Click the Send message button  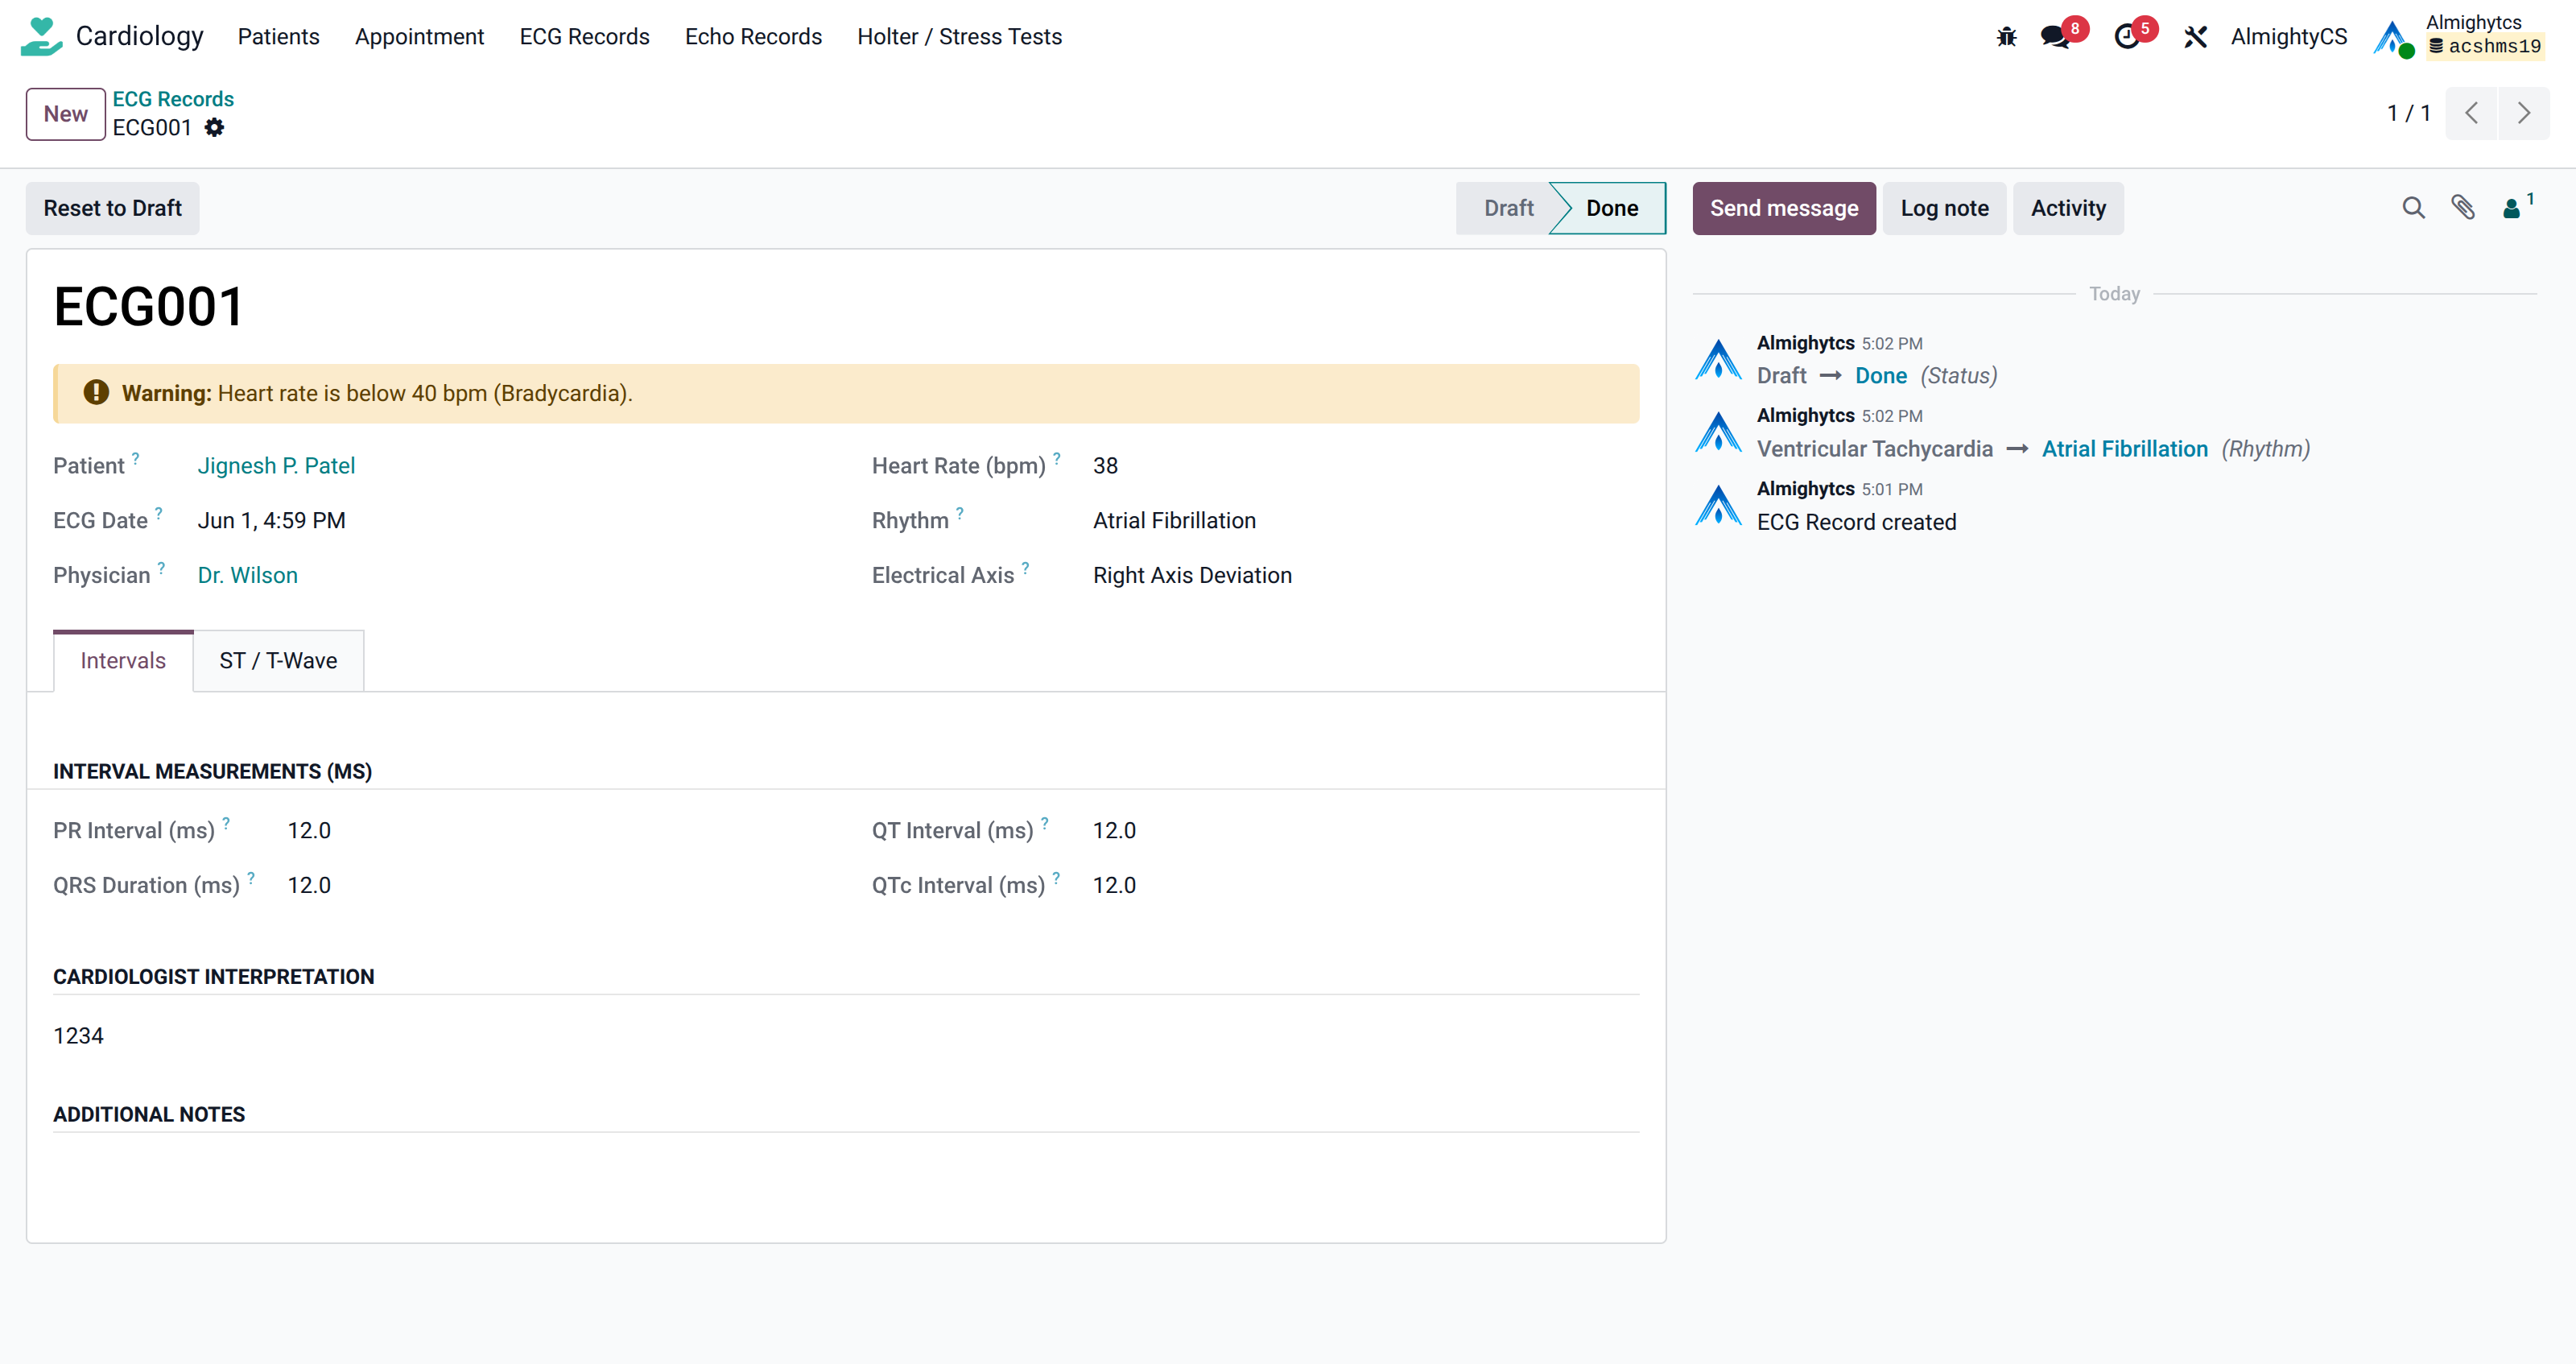pos(1784,208)
